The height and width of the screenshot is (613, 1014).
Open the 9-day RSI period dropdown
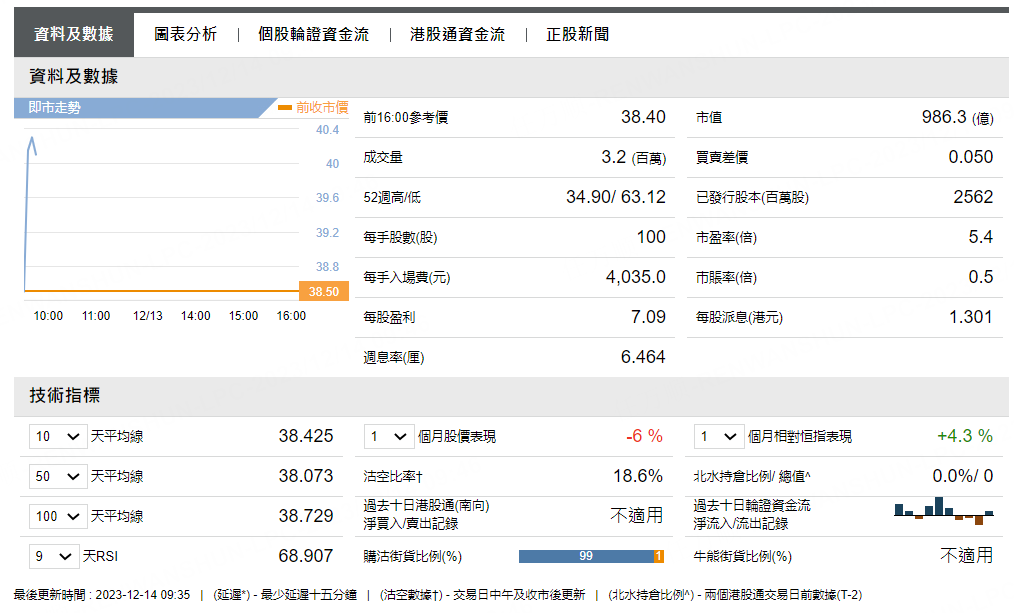[54, 557]
